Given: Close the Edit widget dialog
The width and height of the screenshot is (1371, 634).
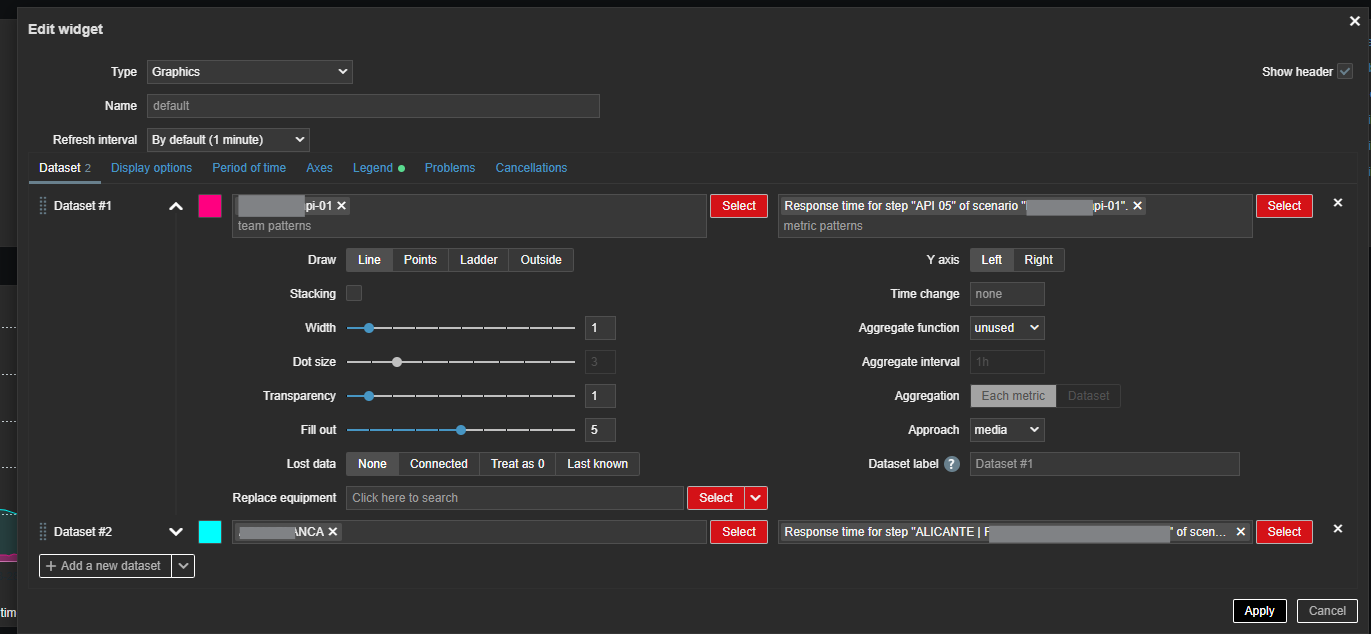Looking at the screenshot, I should [1354, 20].
